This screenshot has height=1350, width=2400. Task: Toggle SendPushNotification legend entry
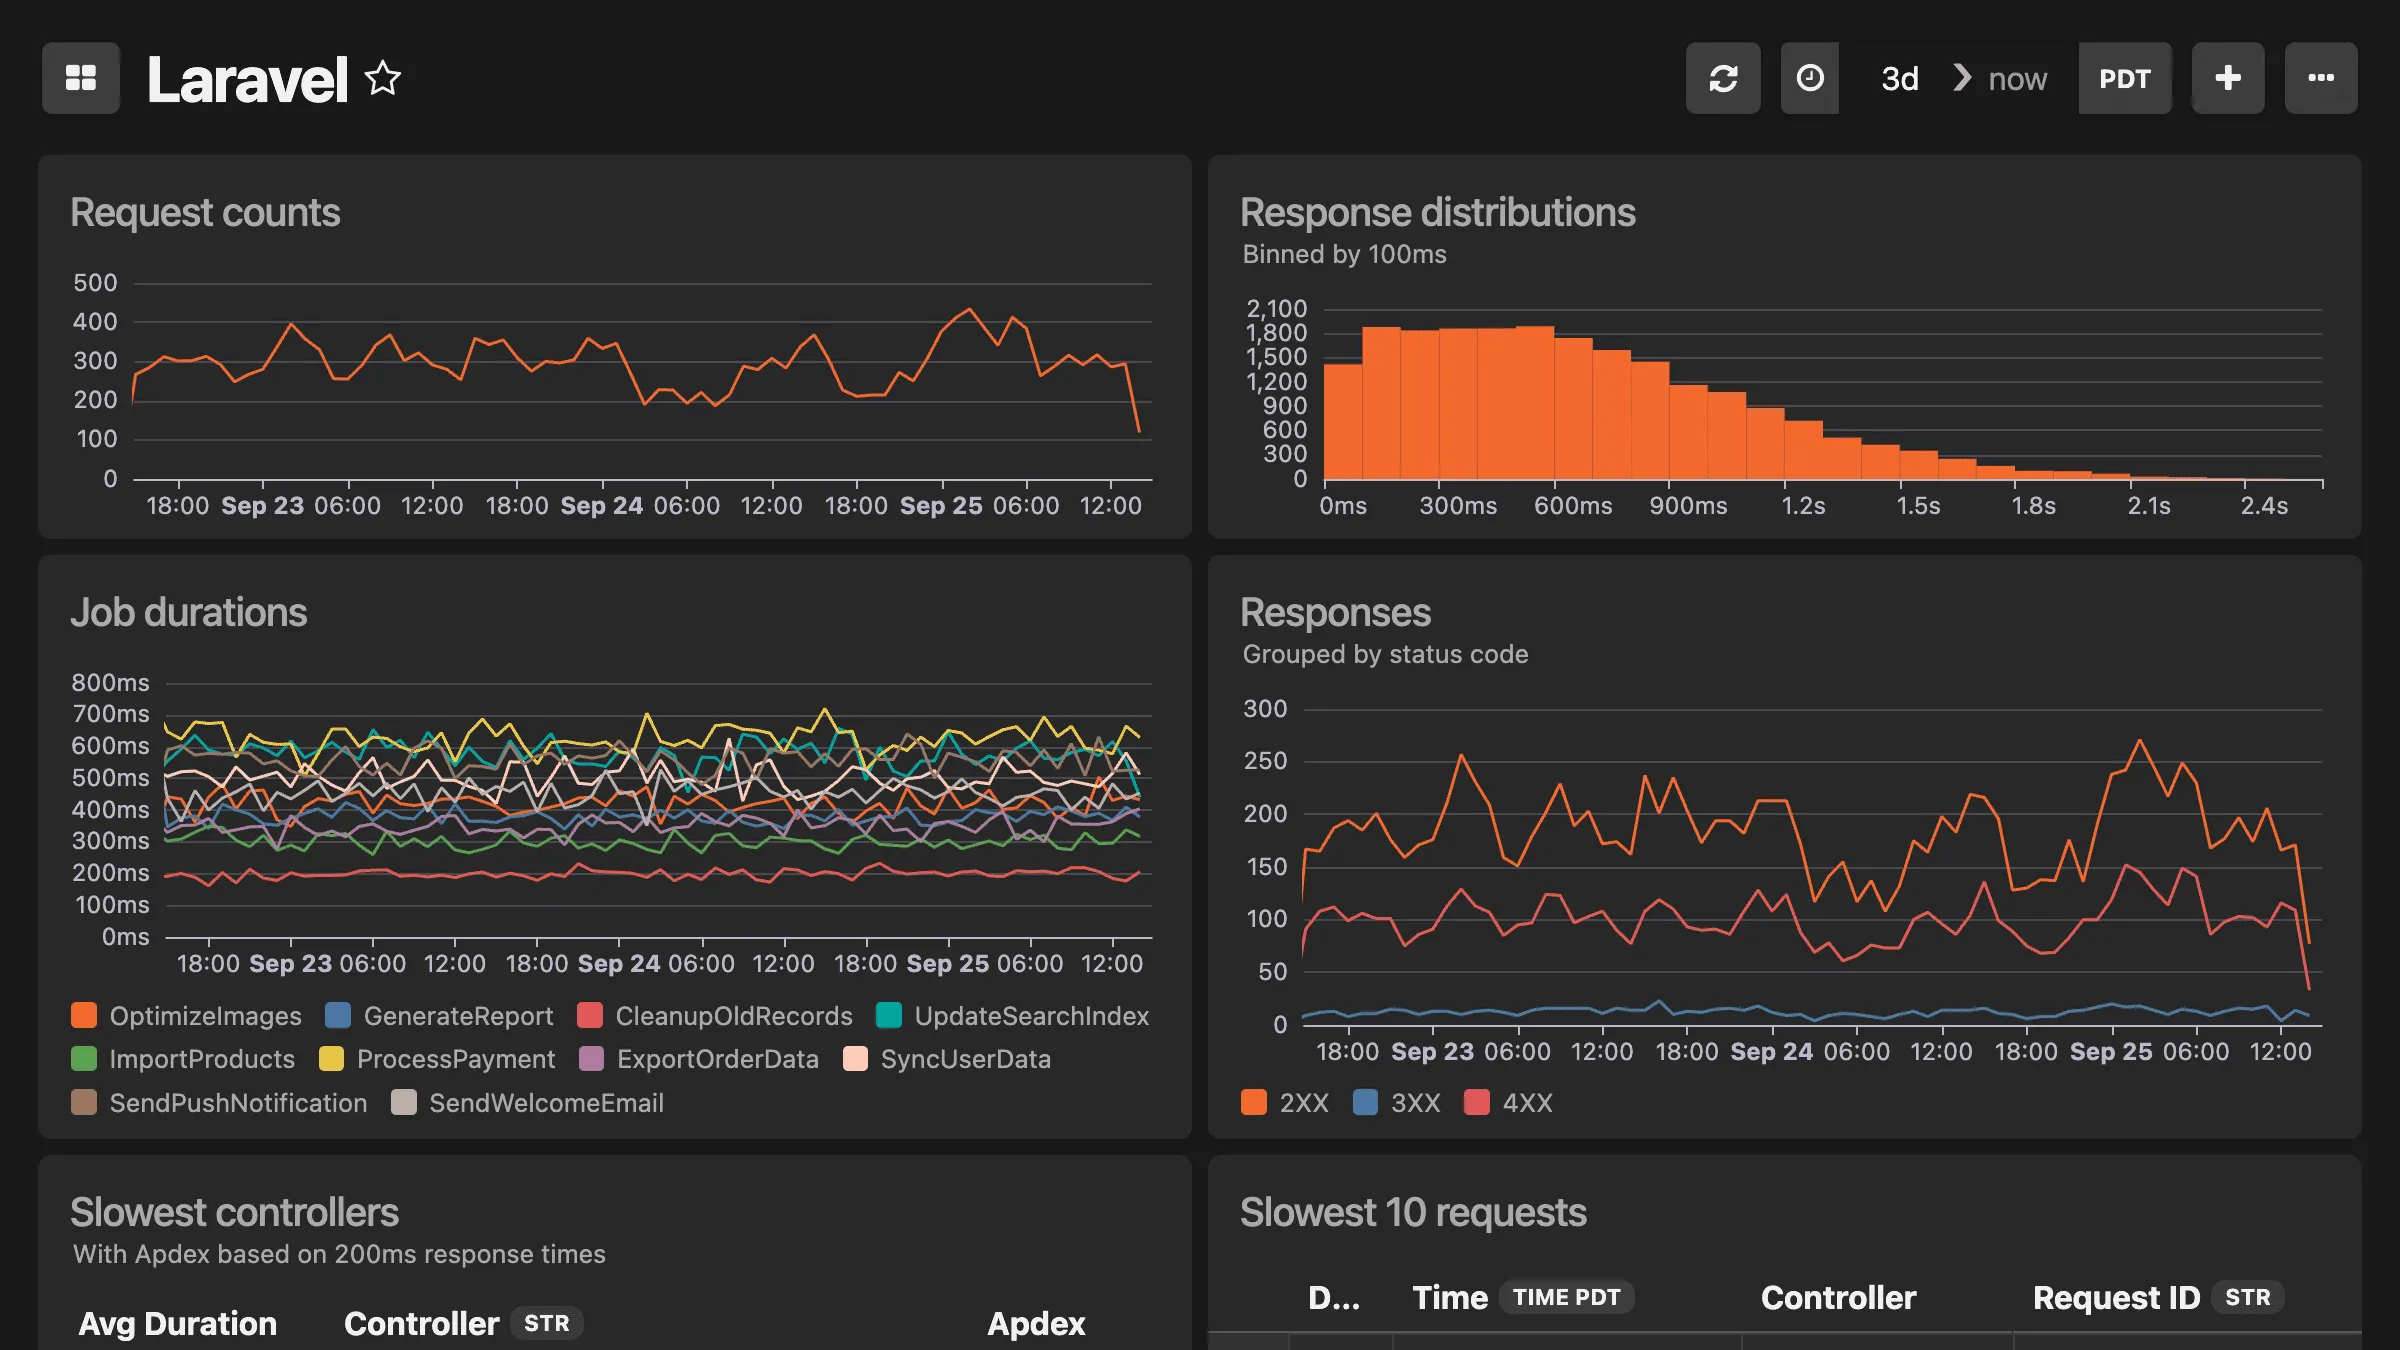[x=220, y=1103]
